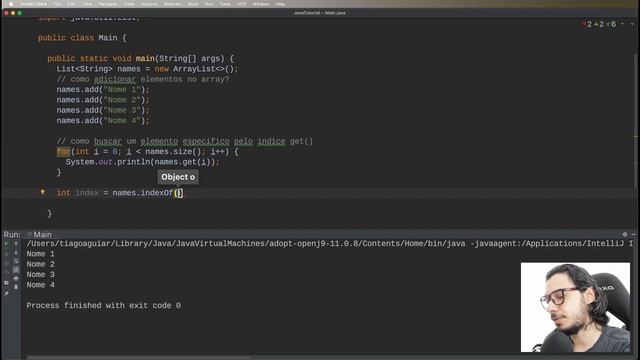Place cursor inside indexOf parentheses
The width and height of the screenshot is (640, 360).
[x=178, y=193]
